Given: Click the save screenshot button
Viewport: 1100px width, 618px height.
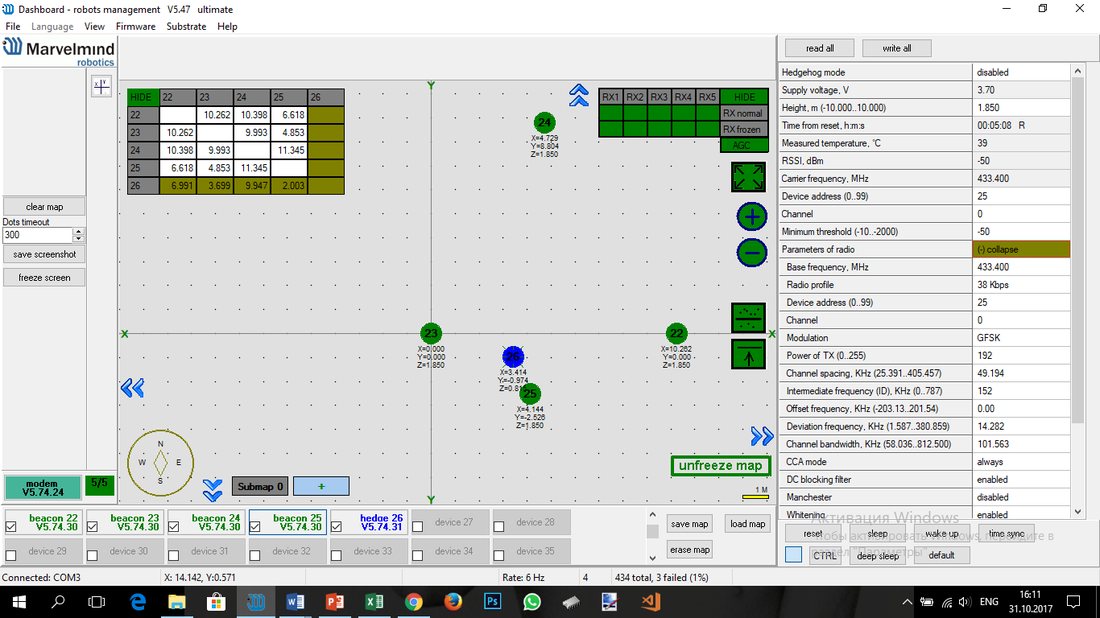Looking at the screenshot, I should 44,254.
